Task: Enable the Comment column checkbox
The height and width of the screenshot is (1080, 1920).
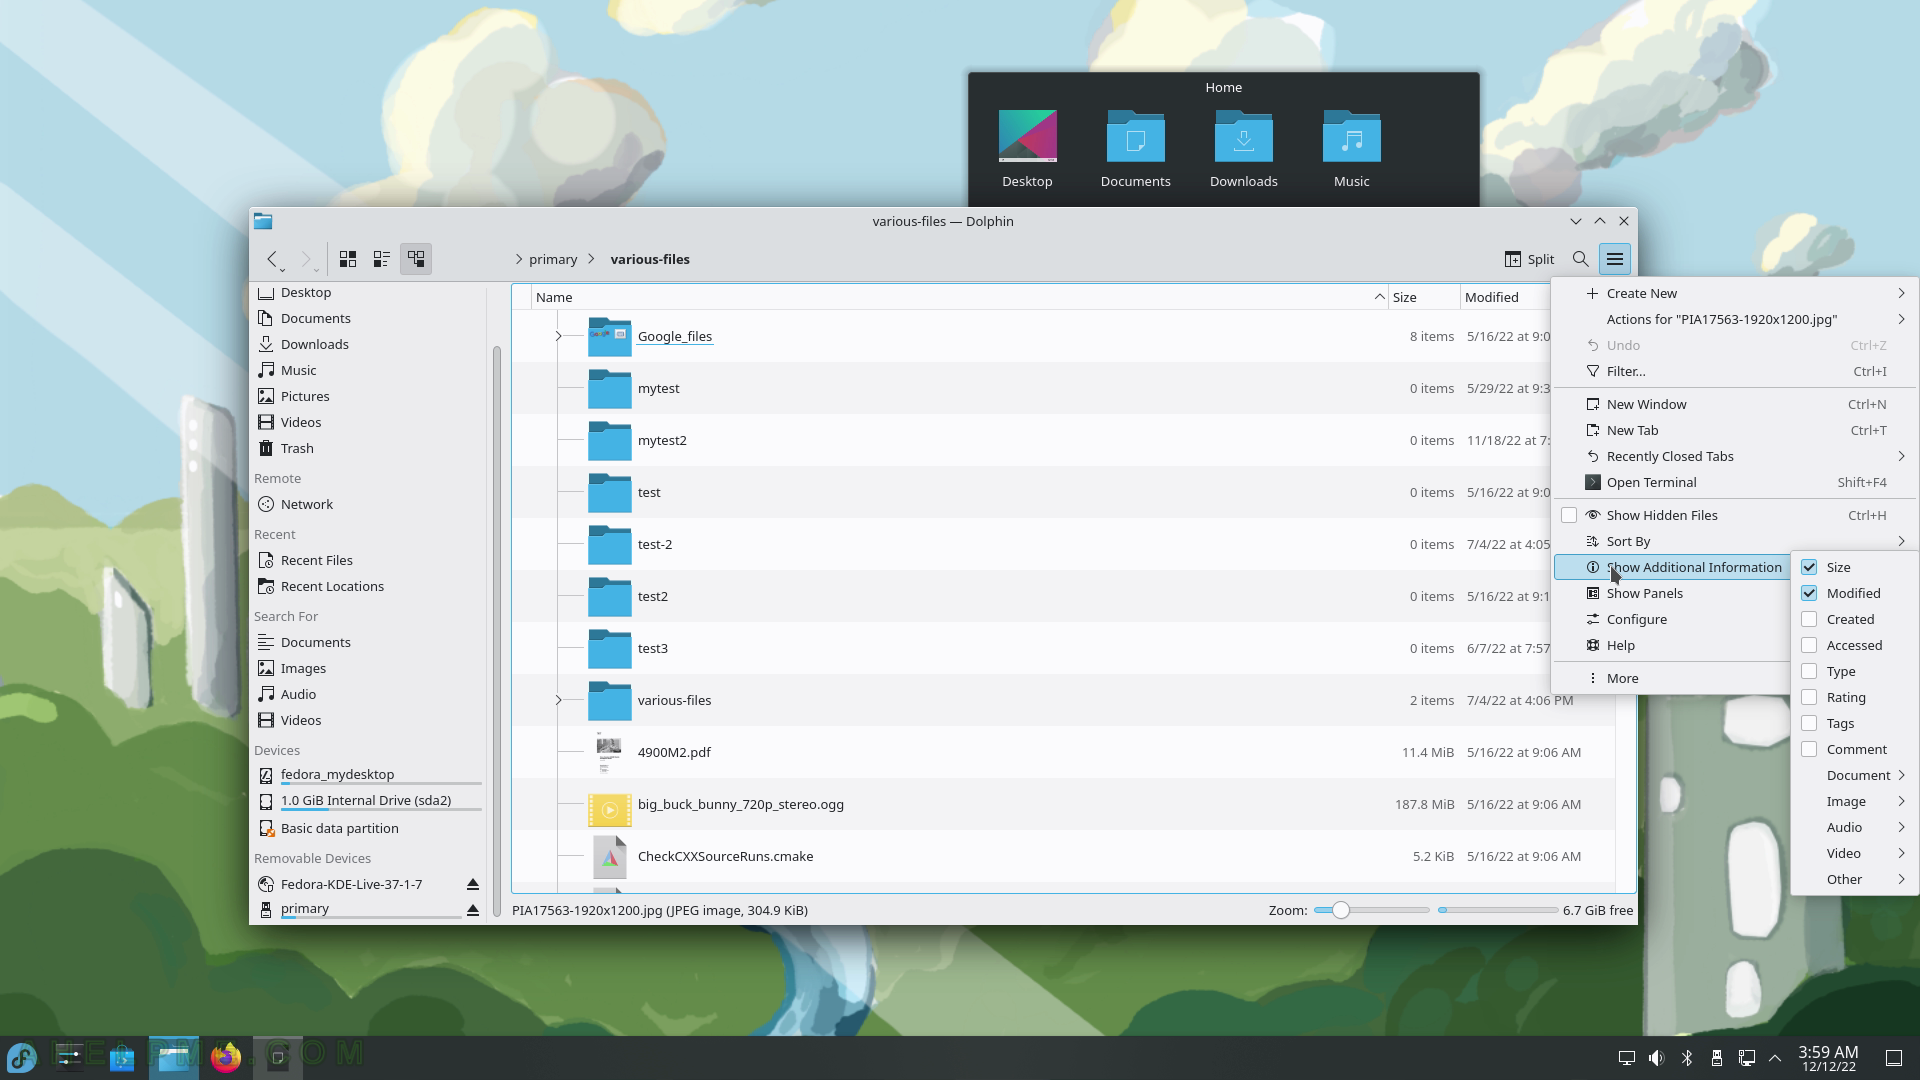Action: [x=1809, y=749]
